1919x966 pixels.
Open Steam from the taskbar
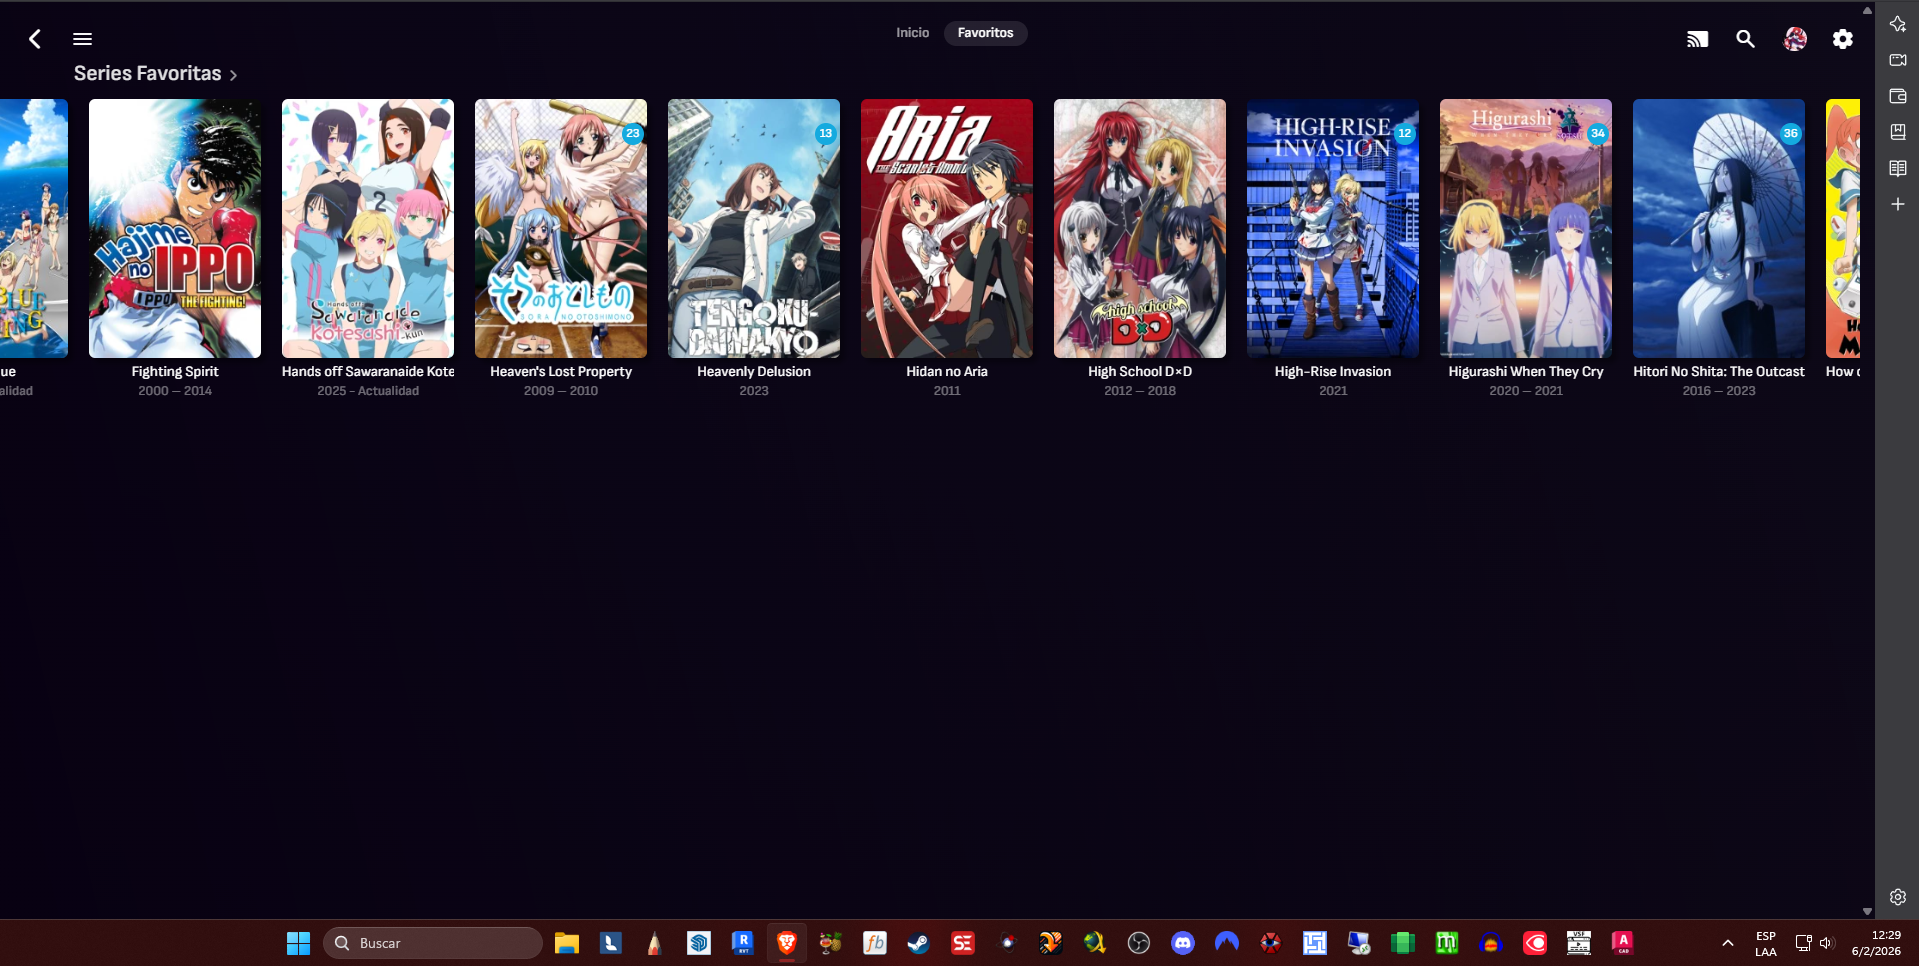point(919,943)
